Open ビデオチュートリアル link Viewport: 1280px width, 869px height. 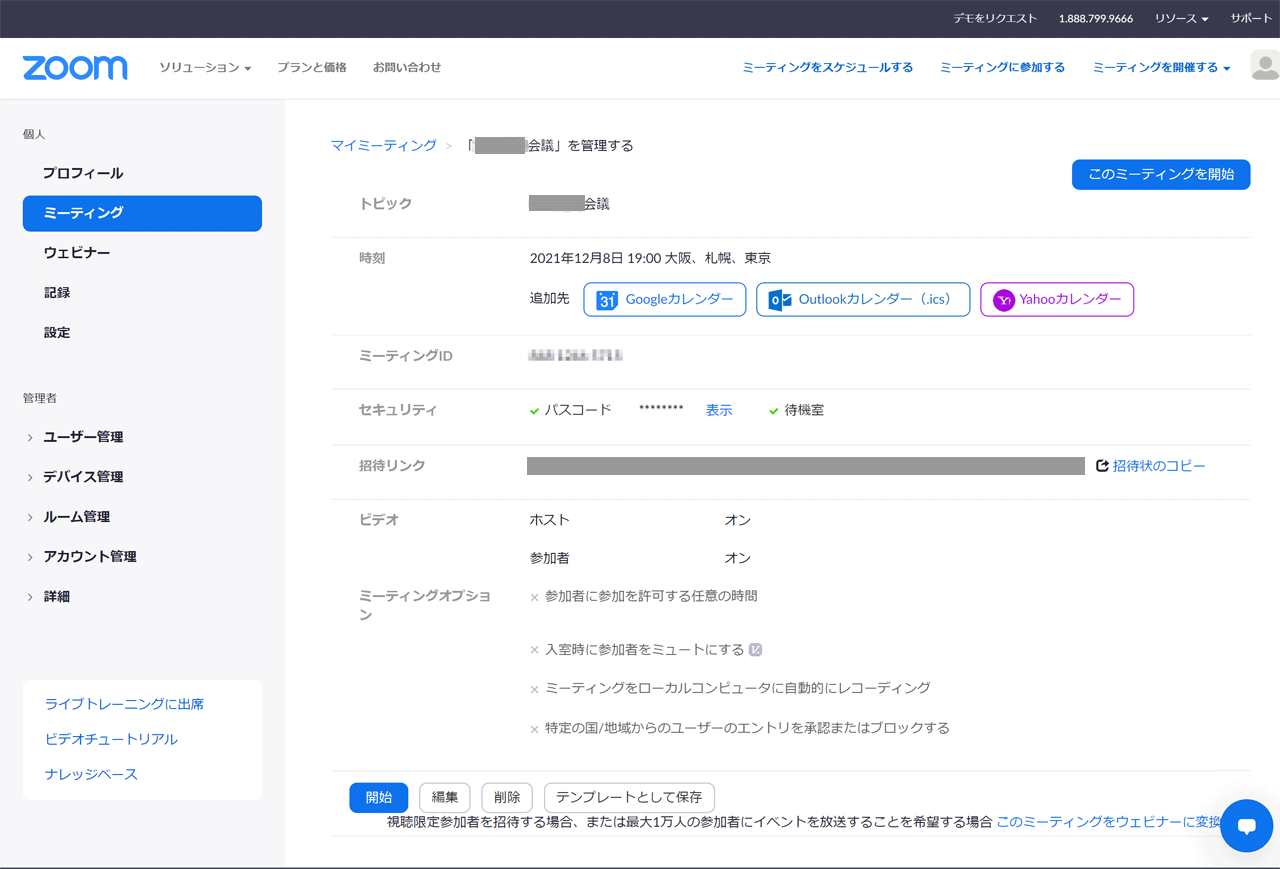111,739
